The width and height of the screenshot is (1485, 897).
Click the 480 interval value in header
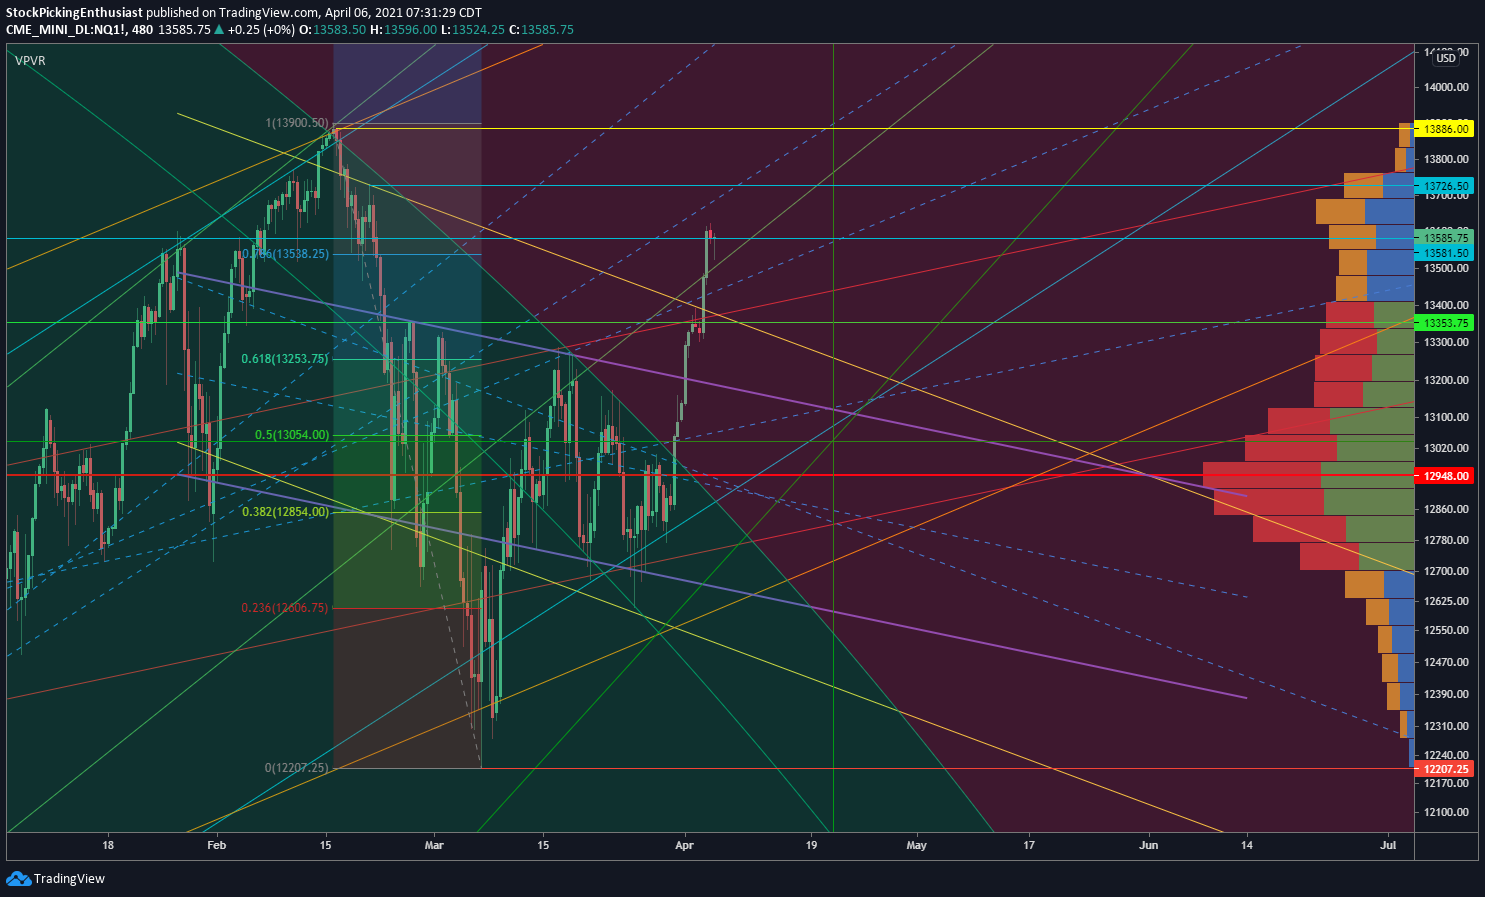(142, 30)
